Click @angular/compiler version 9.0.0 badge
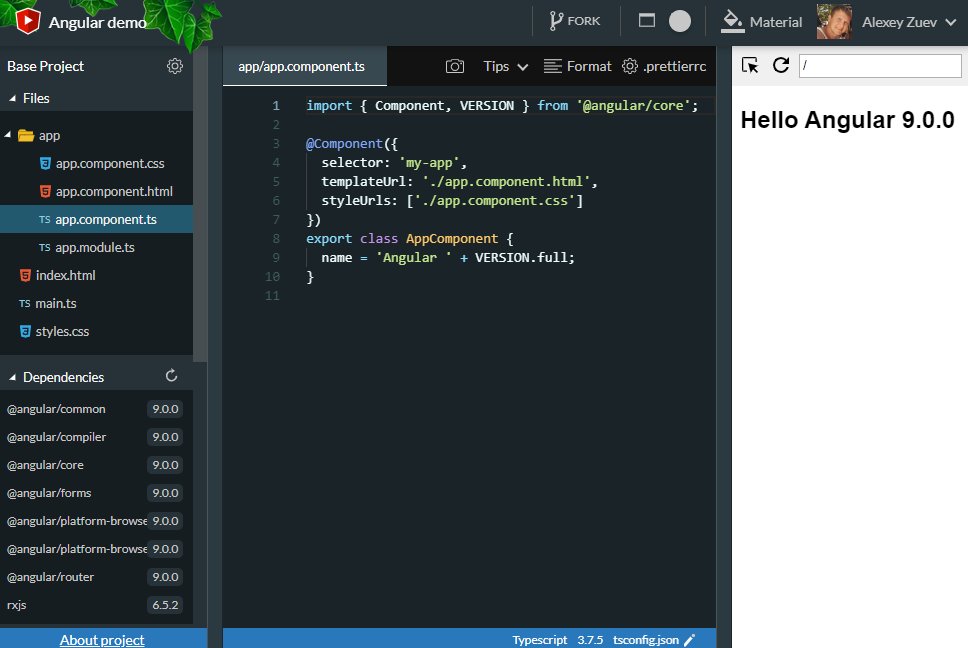This screenshot has width=968, height=648. click(165, 437)
